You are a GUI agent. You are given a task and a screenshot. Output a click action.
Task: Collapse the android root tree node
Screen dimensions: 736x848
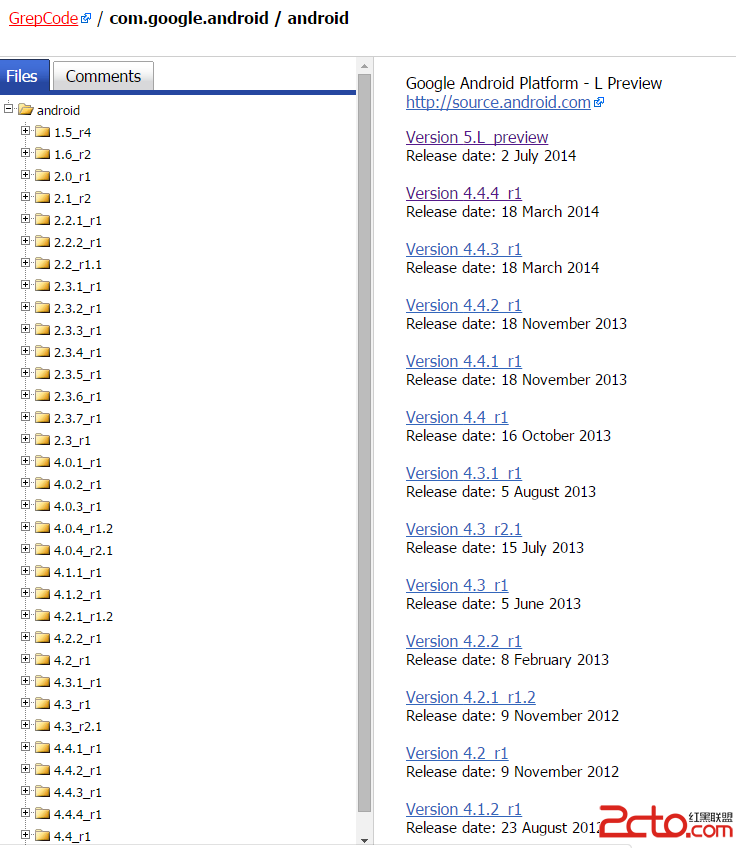click(x=8, y=109)
